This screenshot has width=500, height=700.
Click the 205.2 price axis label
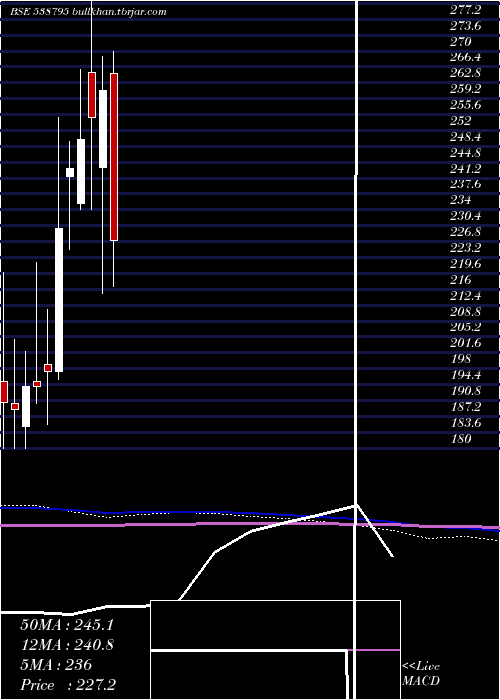(465, 327)
